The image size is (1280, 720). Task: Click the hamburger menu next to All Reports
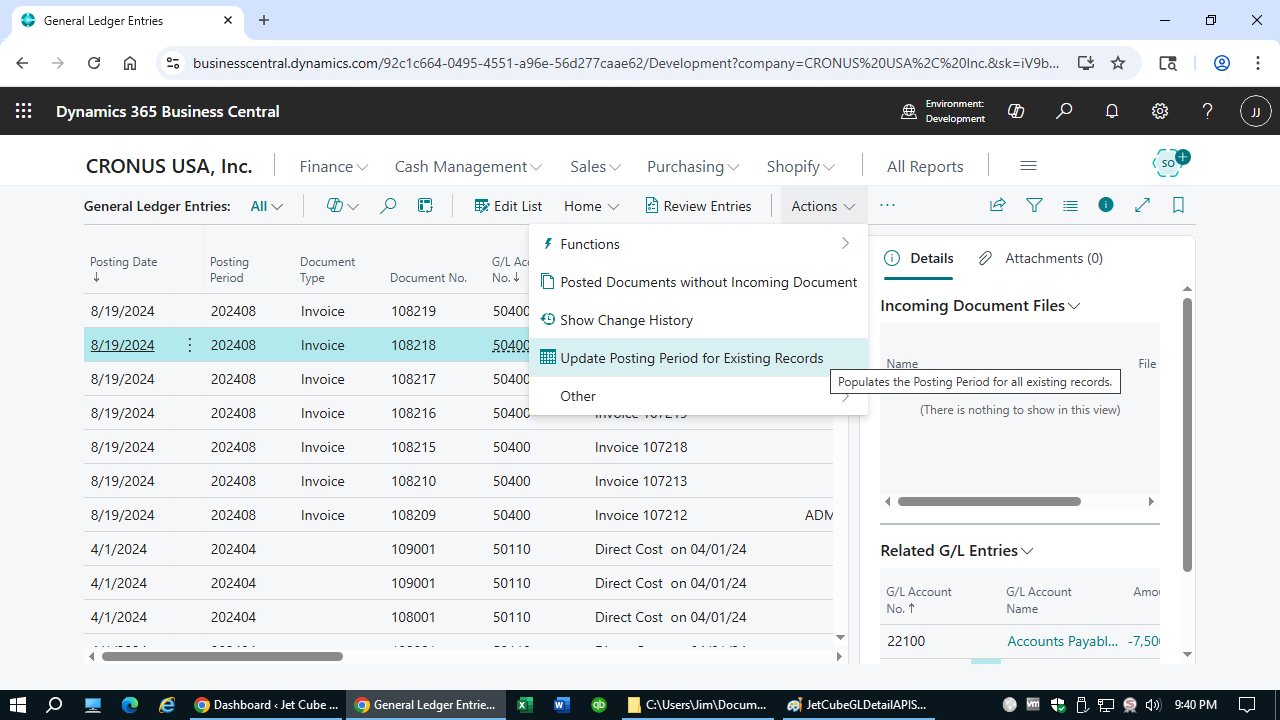[x=1028, y=166]
